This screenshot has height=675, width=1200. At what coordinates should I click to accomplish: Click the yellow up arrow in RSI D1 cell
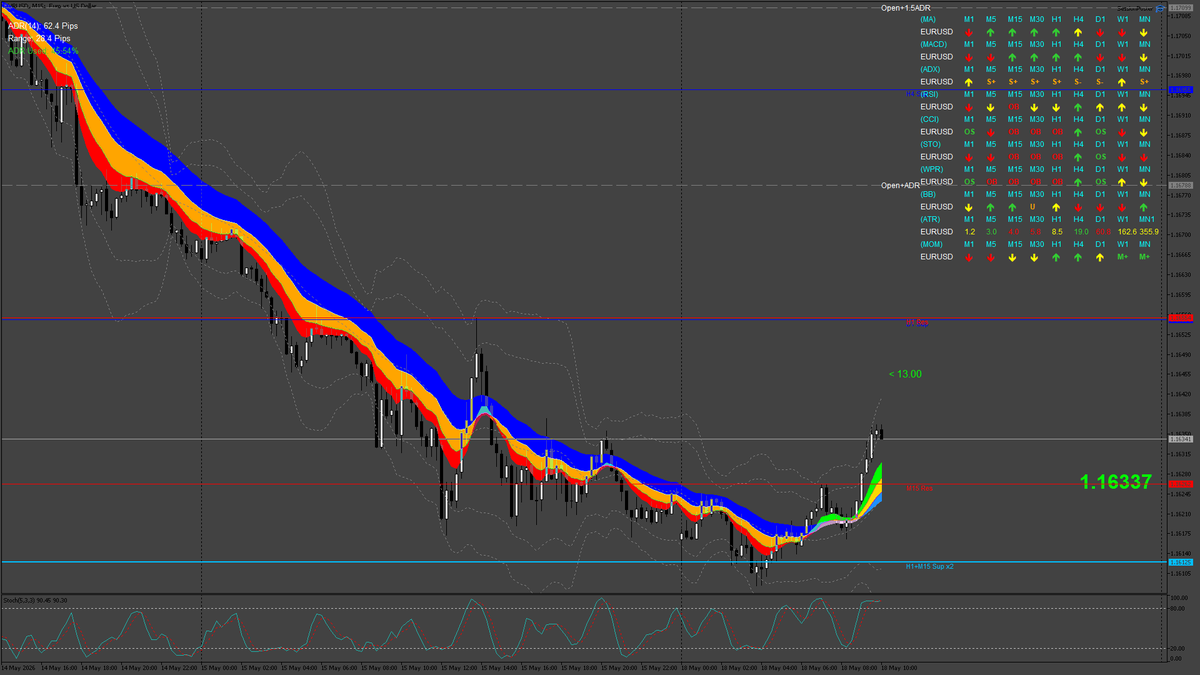tap(1100, 107)
